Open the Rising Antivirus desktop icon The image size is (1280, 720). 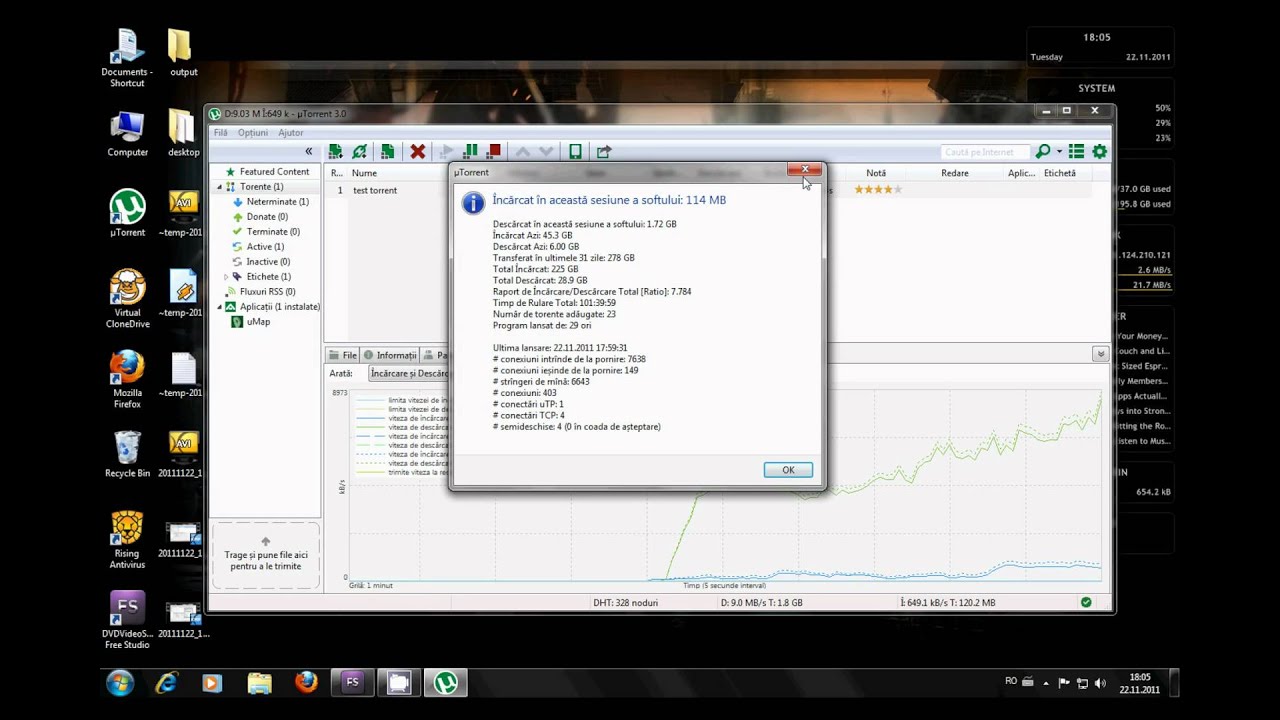pos(127,540)
